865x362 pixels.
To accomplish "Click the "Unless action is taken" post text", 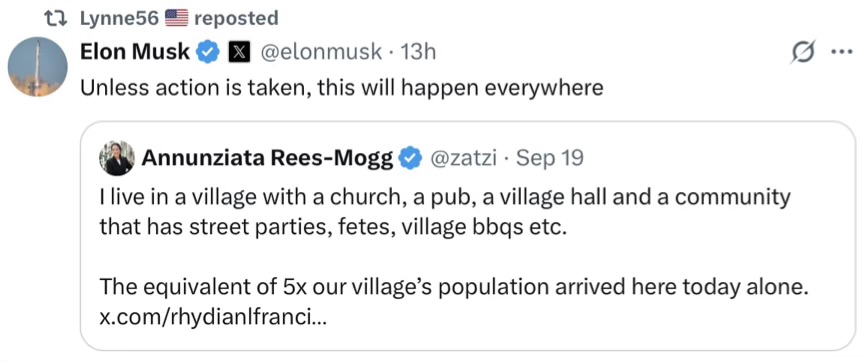I will point(342,88).
